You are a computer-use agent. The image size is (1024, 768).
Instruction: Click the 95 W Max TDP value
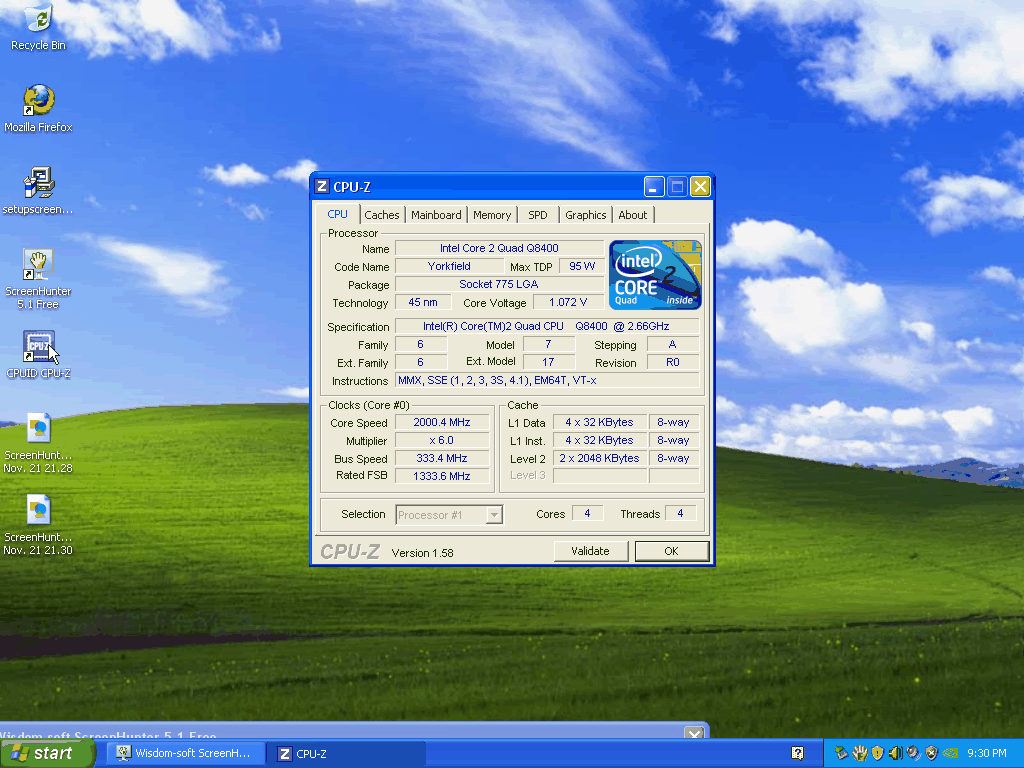[581, 266]
